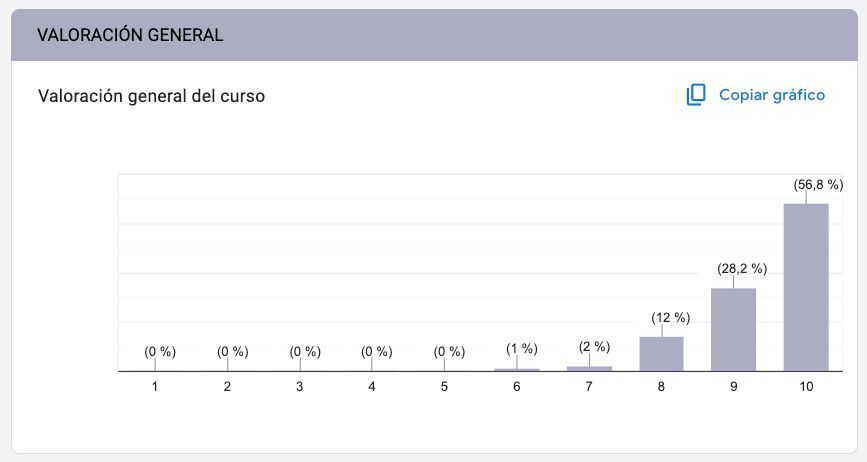Screen dimensions: 867x462
Task: Click the small bar for rating 6
Action: pyautogui.click(x=517, y=369)
